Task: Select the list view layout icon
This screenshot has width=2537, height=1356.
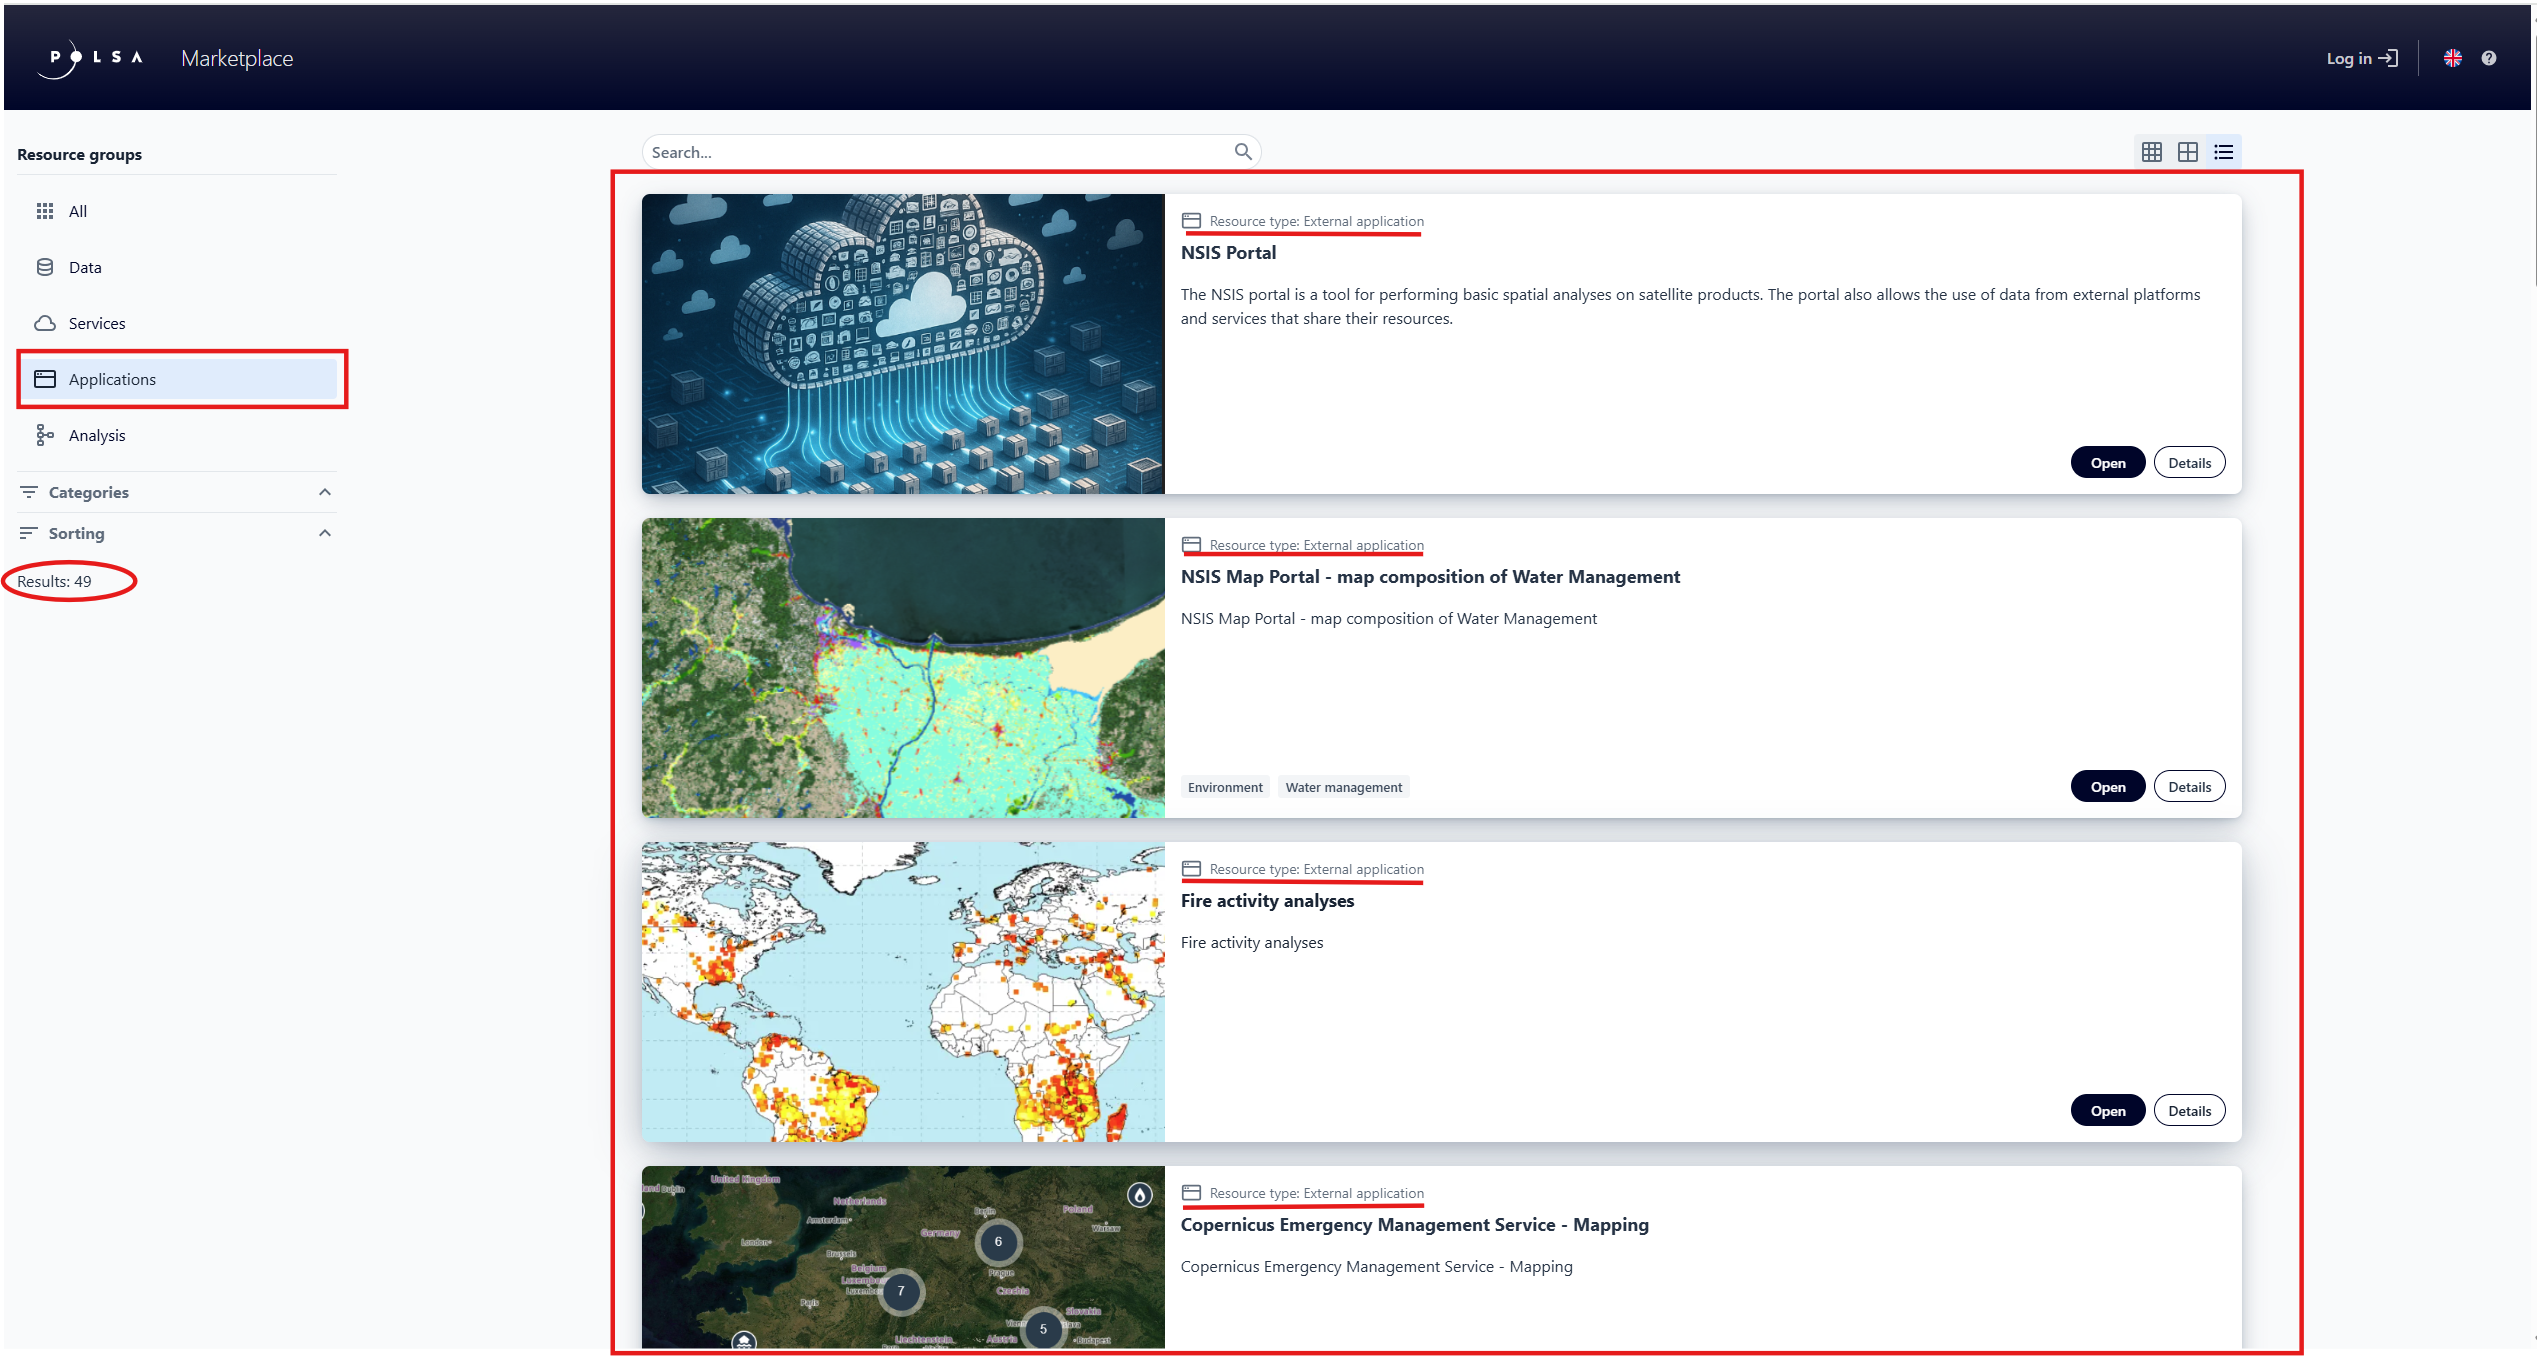Action: (x=2224, y=151)
